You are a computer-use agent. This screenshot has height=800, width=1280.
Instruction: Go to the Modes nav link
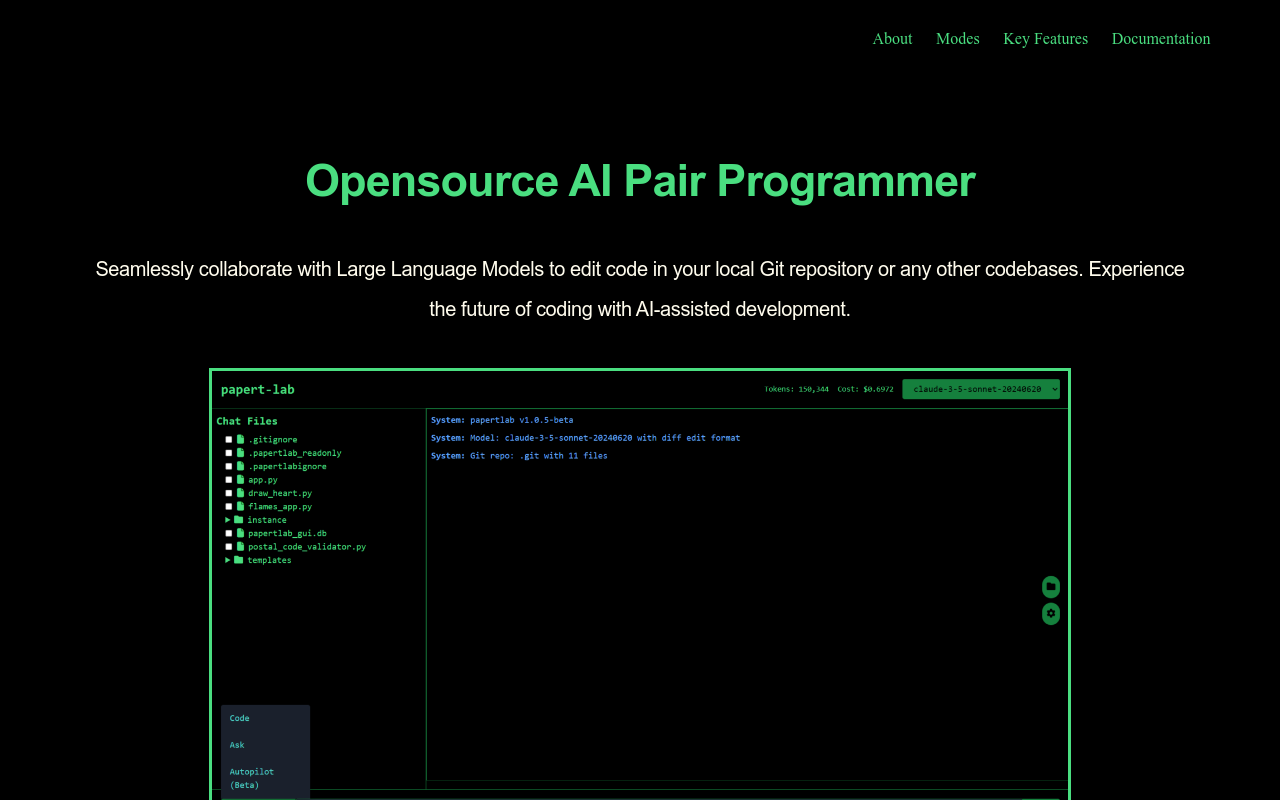(958, 38)
